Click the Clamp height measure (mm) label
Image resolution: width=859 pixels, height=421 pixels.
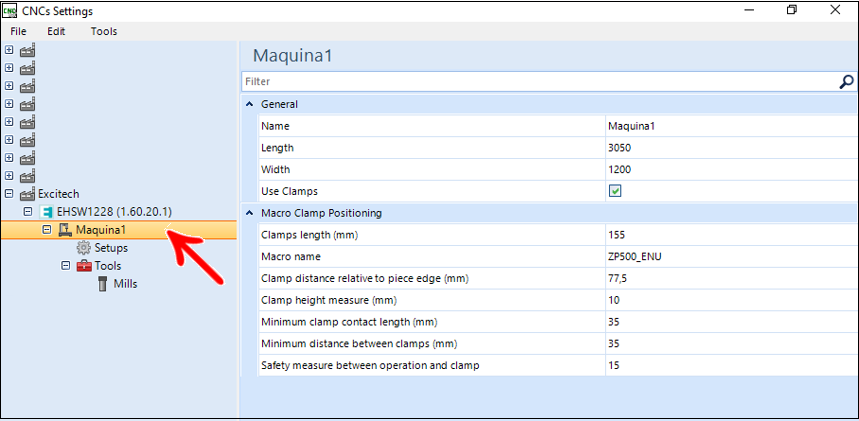[329, 300]
